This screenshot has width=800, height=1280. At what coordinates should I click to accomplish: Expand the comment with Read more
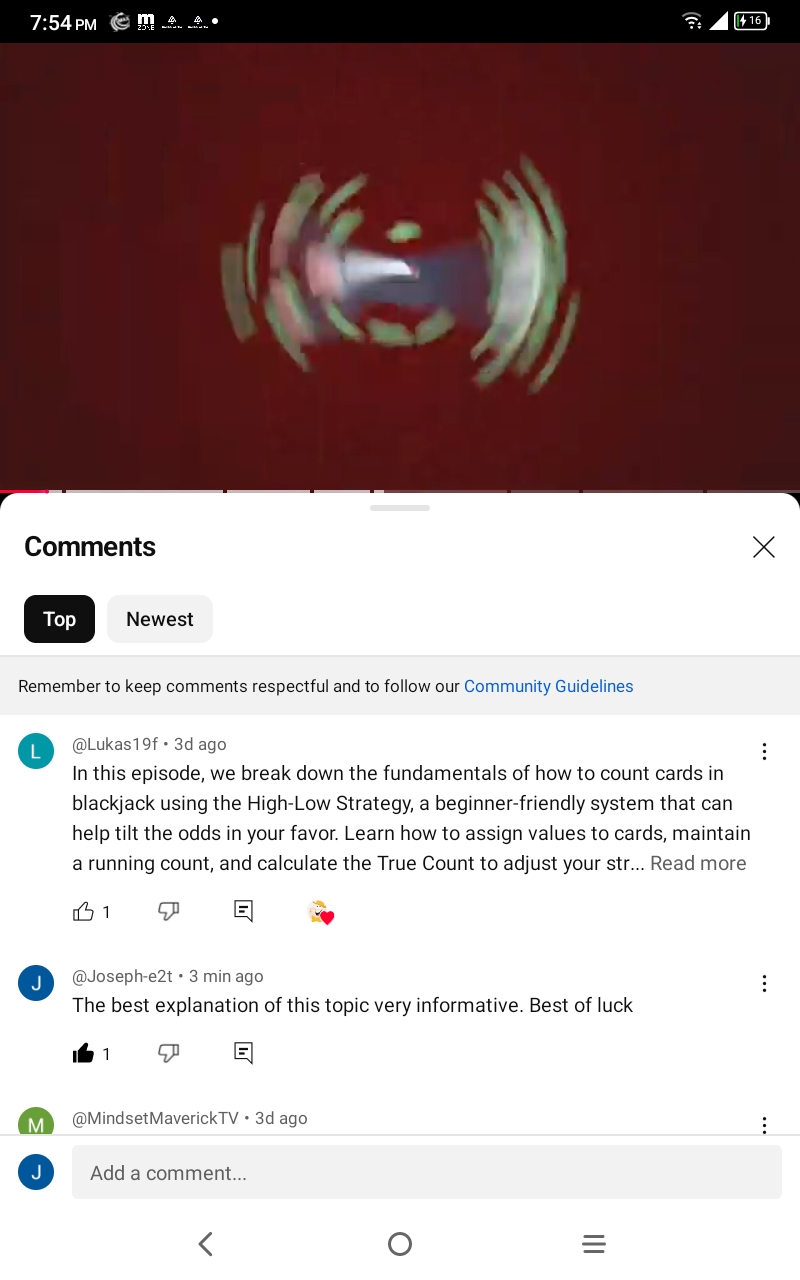(698, 863)
